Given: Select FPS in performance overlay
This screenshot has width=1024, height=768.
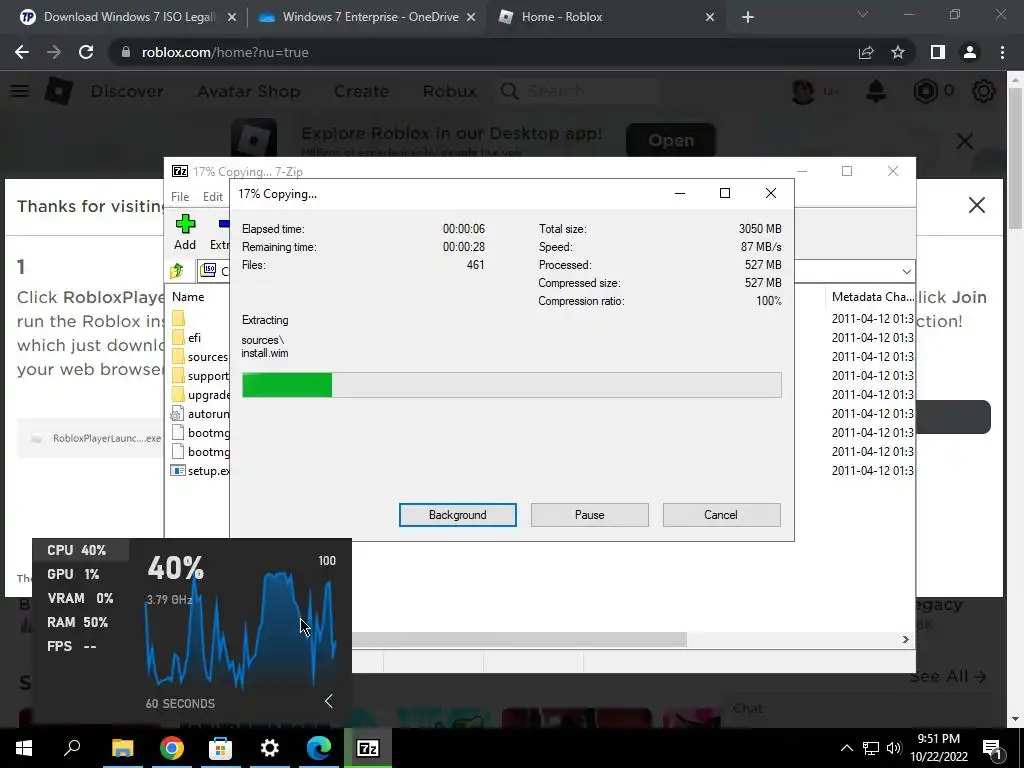Looking at the screenshot, I should click(80, 647).
